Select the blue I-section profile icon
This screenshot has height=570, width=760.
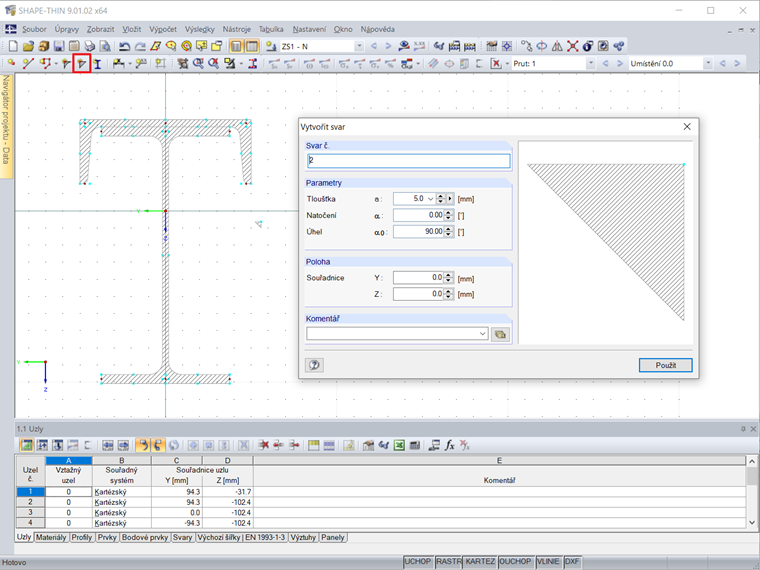(97, 63)
